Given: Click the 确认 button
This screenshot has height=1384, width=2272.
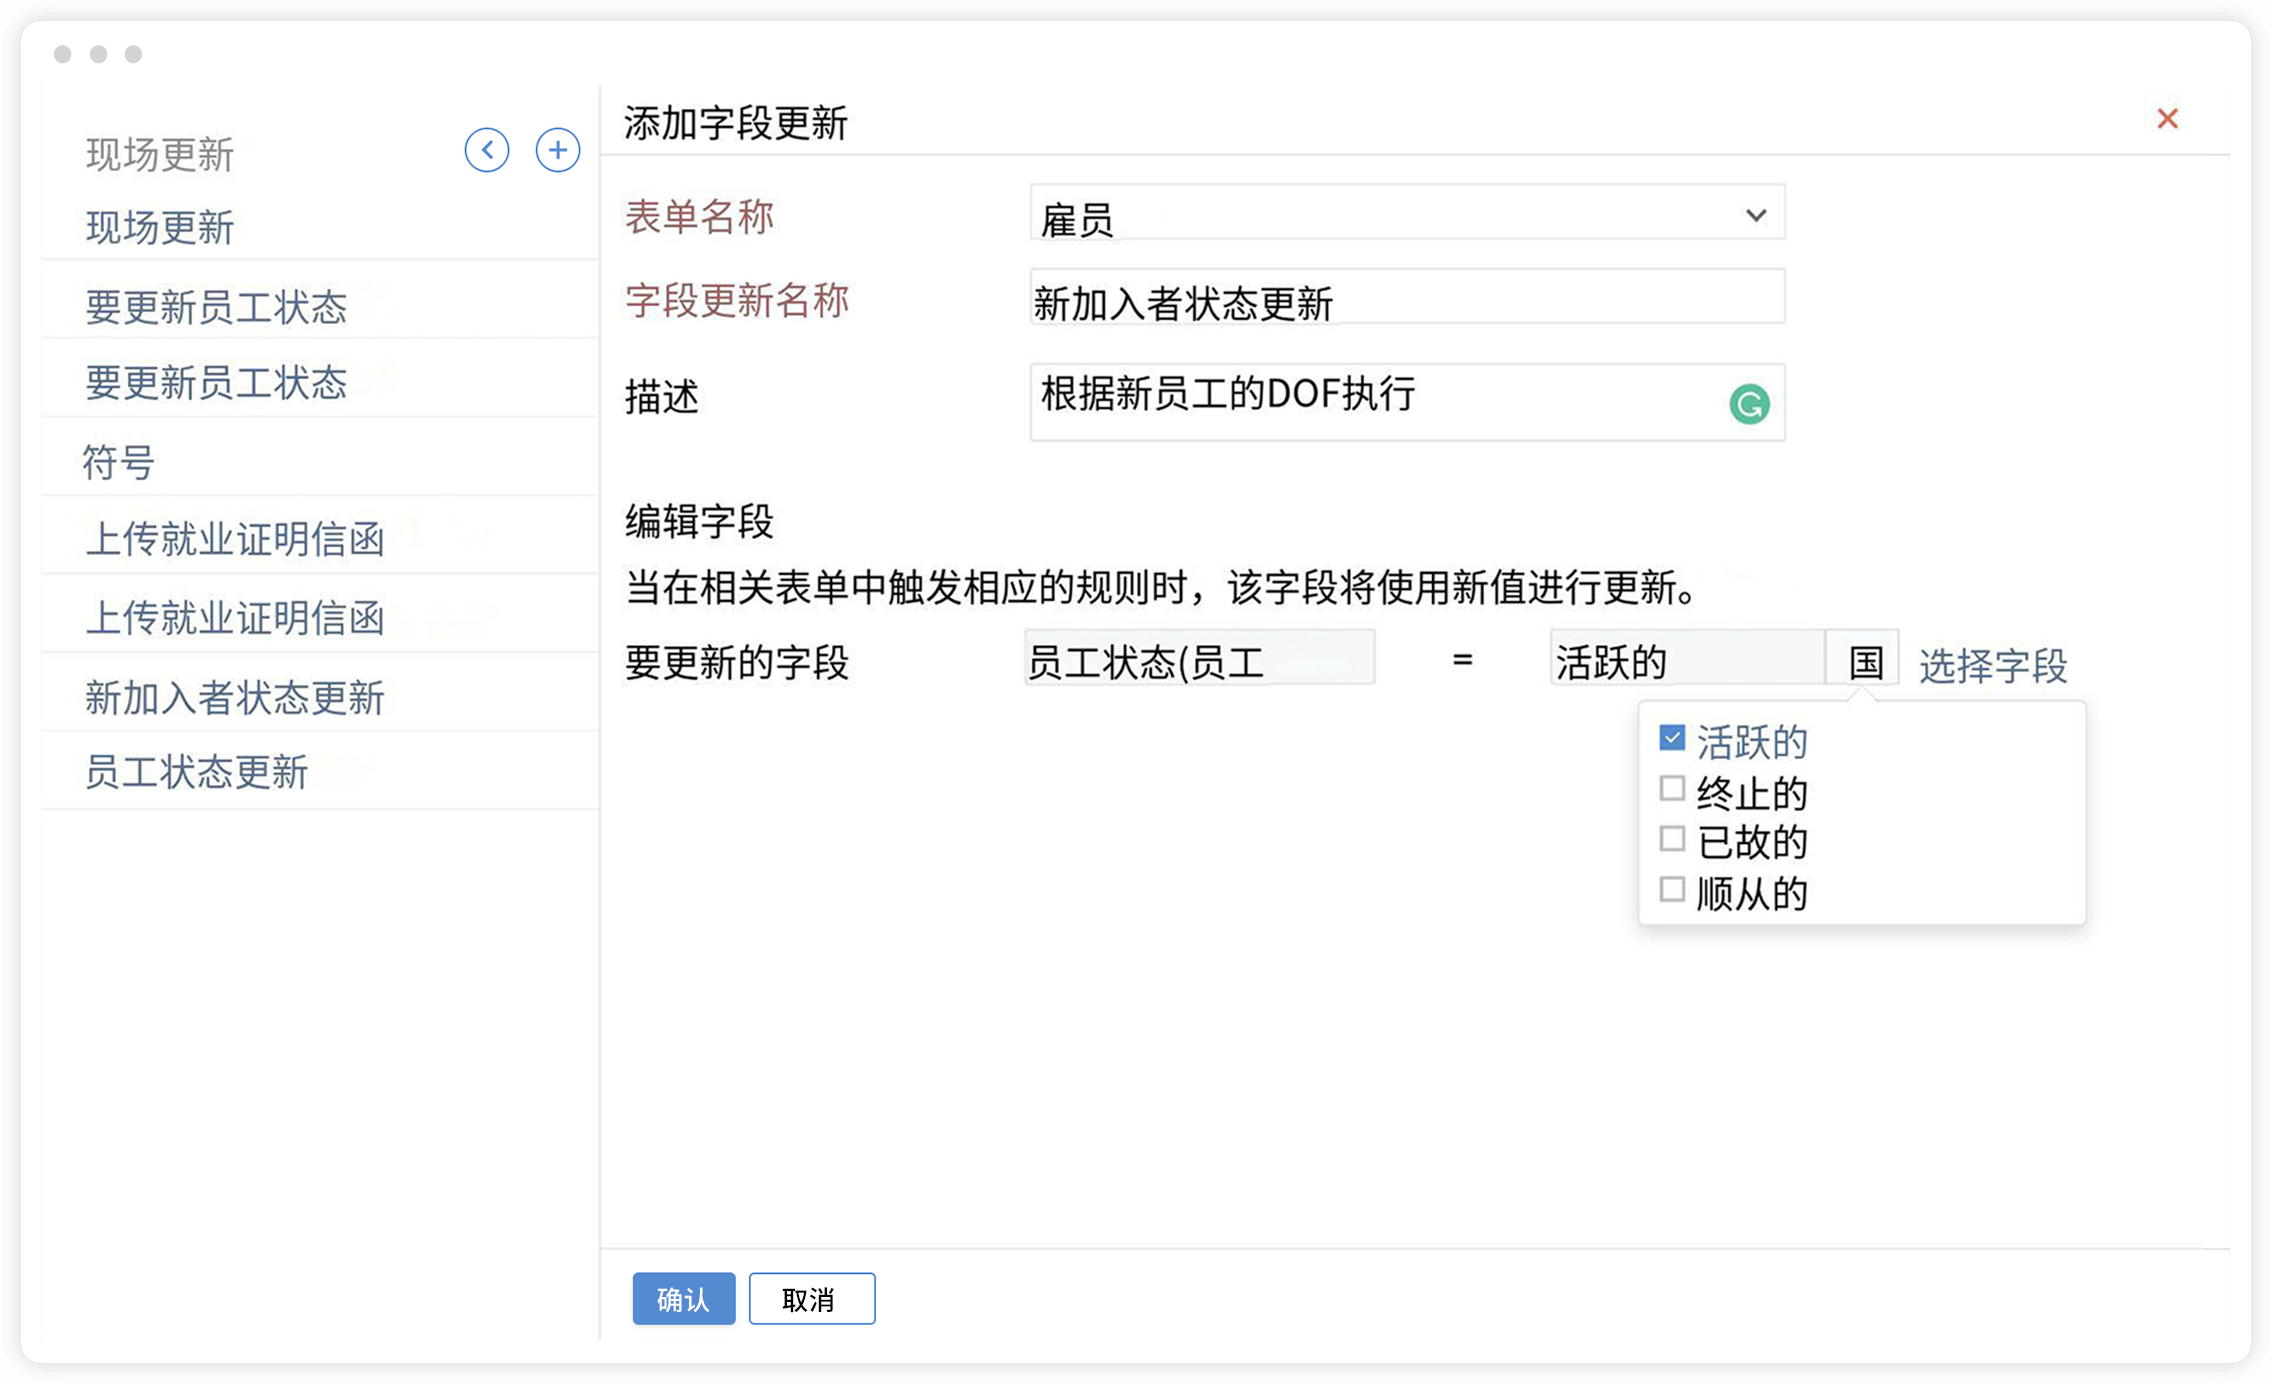Looking at the screenshot, I should (x=683, y=1298).
